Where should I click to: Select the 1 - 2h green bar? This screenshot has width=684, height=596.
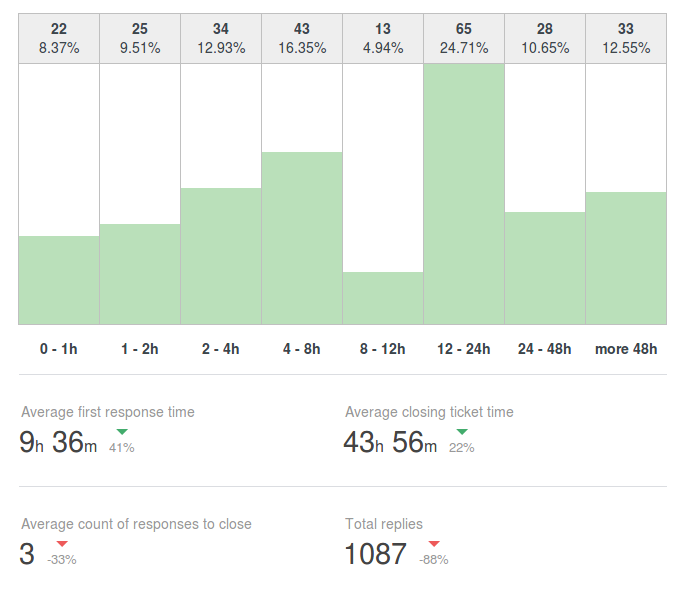click(140, 274)
